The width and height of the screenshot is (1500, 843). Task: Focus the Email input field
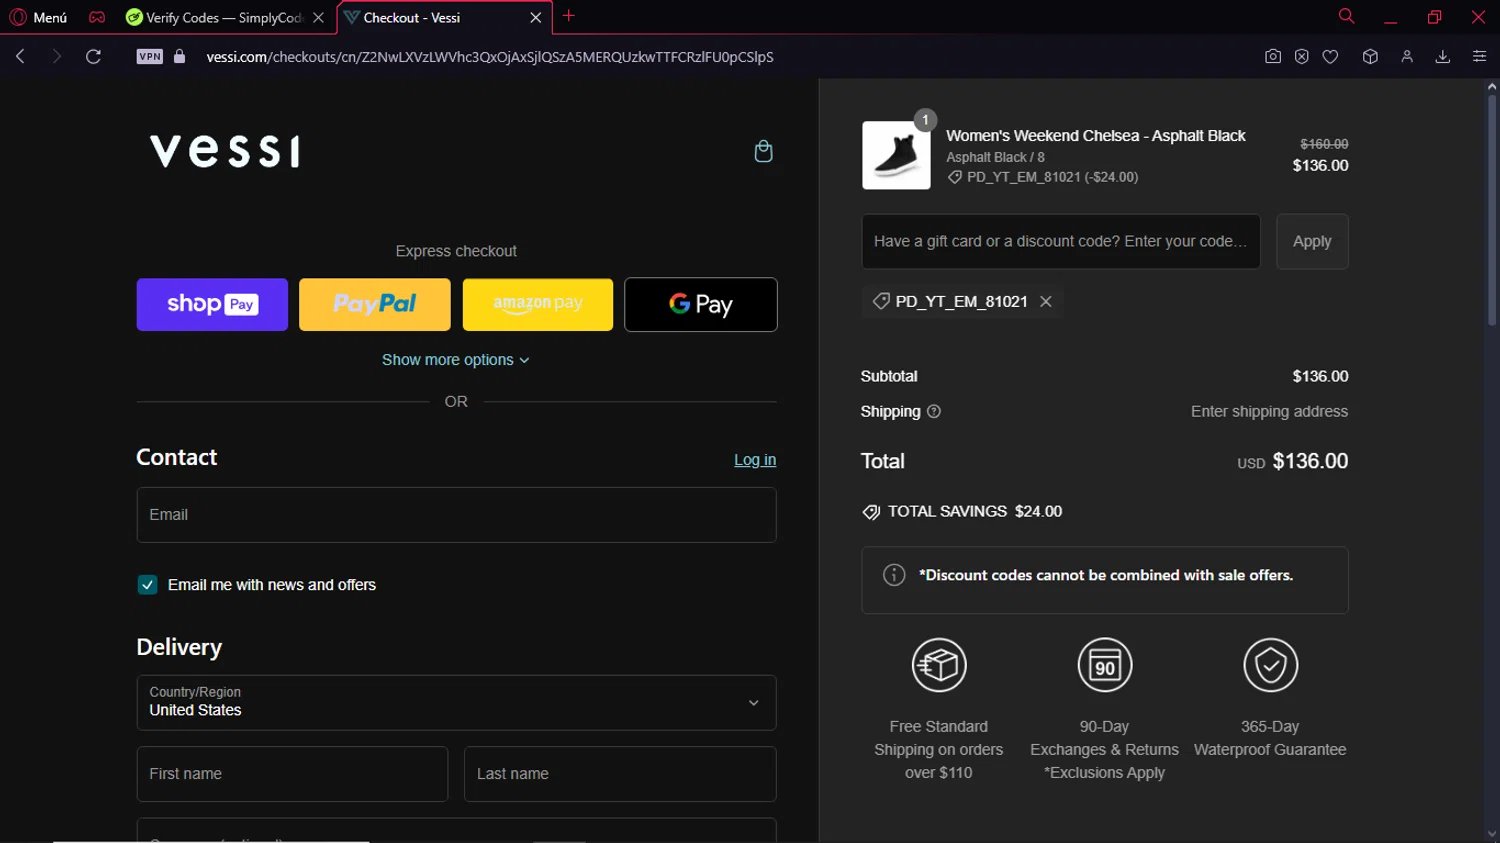[456, 515]
